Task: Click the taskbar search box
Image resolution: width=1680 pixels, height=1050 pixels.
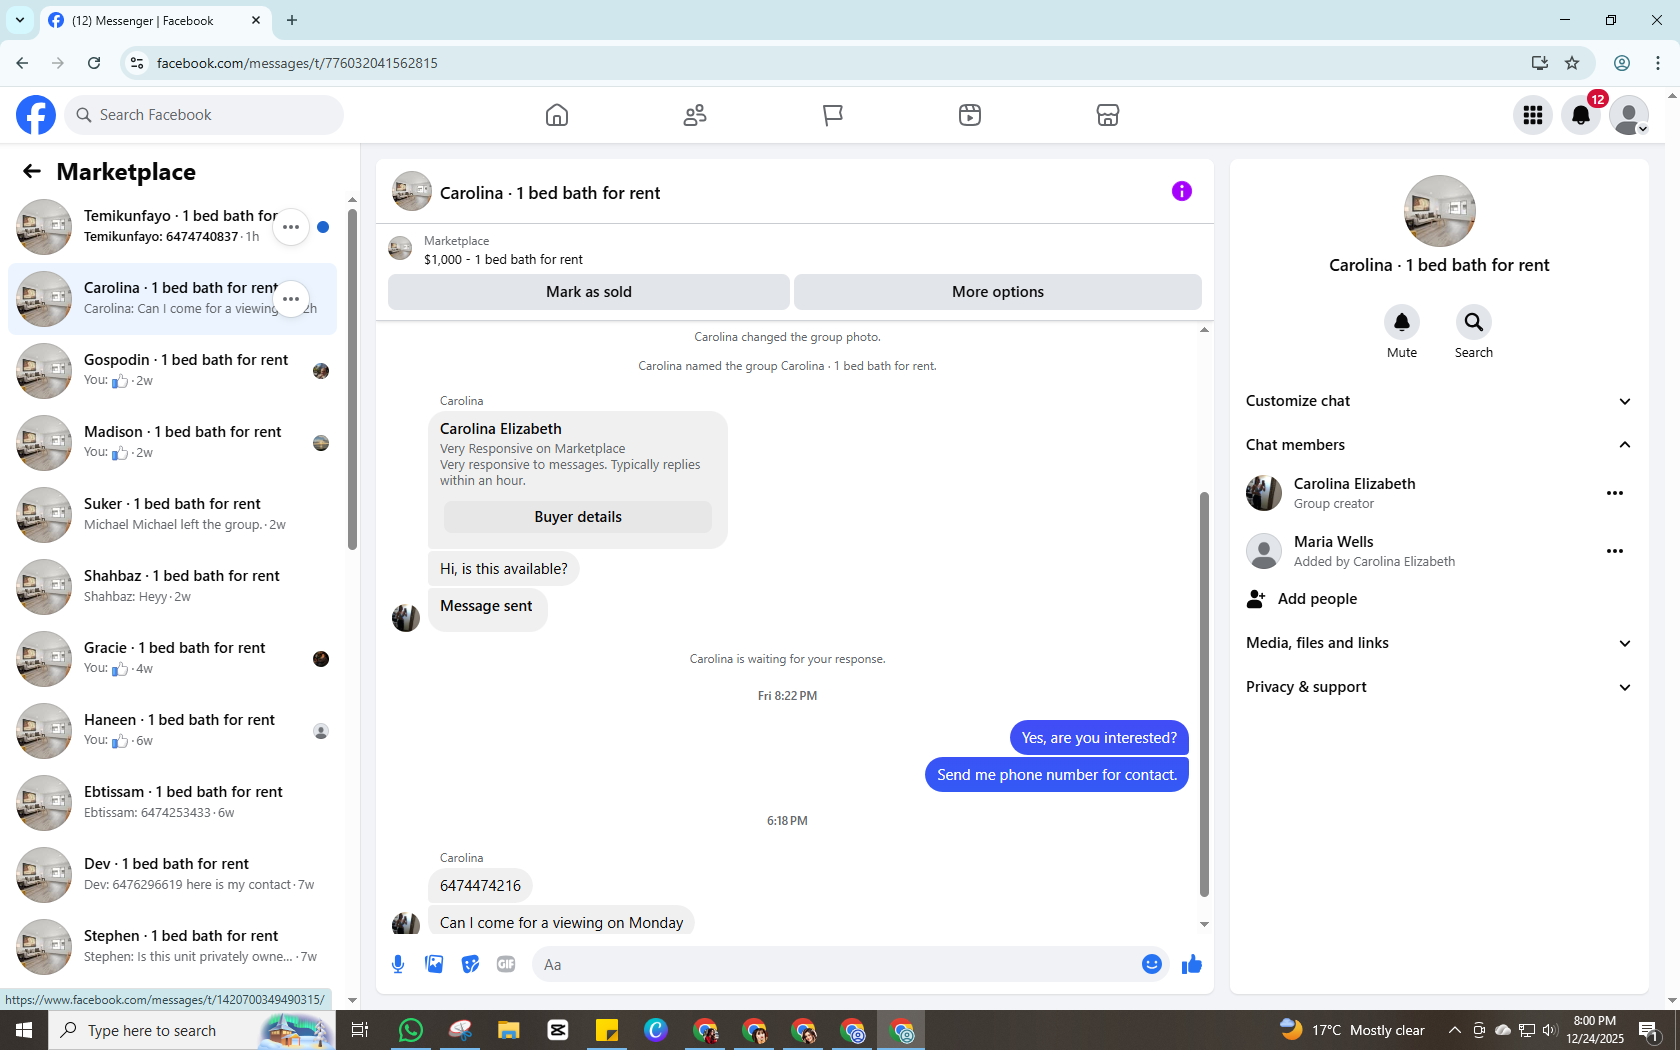Action: [192, 1030]
